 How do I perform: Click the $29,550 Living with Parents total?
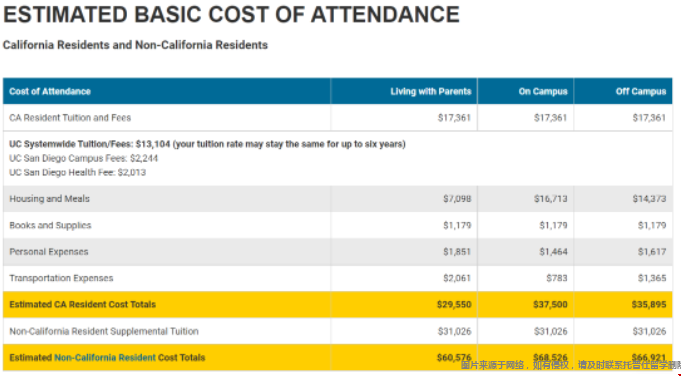[x=454, y=305]
